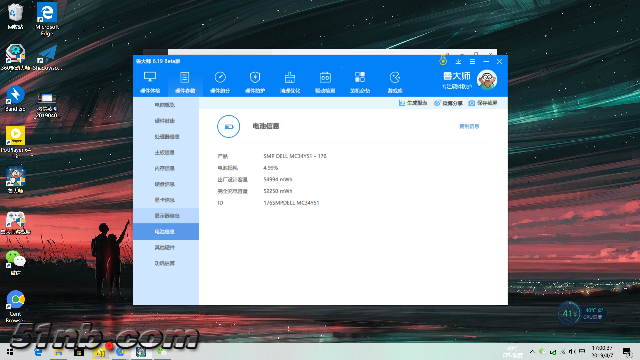
Task: Select 其他硬件 other hardware in sidebar
Action: coord(166,247)
